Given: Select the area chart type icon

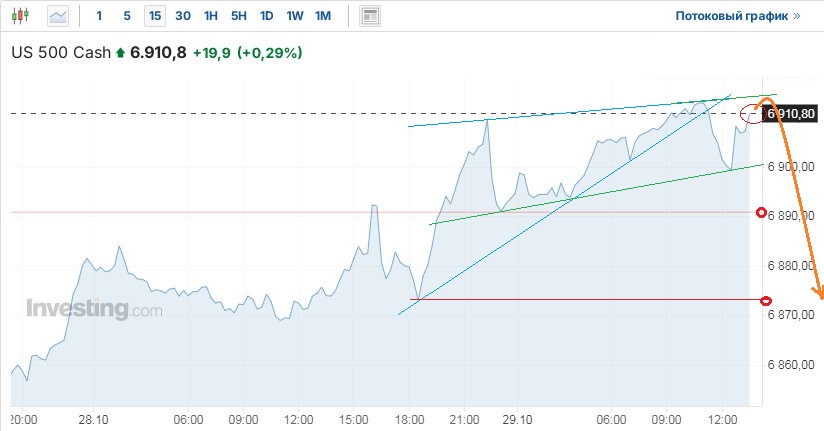Looking at the screenshot, I should pyautogui.click(x=59, y=16).
